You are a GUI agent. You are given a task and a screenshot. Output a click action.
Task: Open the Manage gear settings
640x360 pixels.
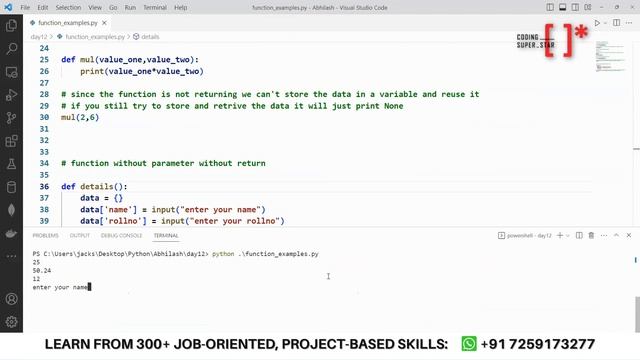coord(11,322)
